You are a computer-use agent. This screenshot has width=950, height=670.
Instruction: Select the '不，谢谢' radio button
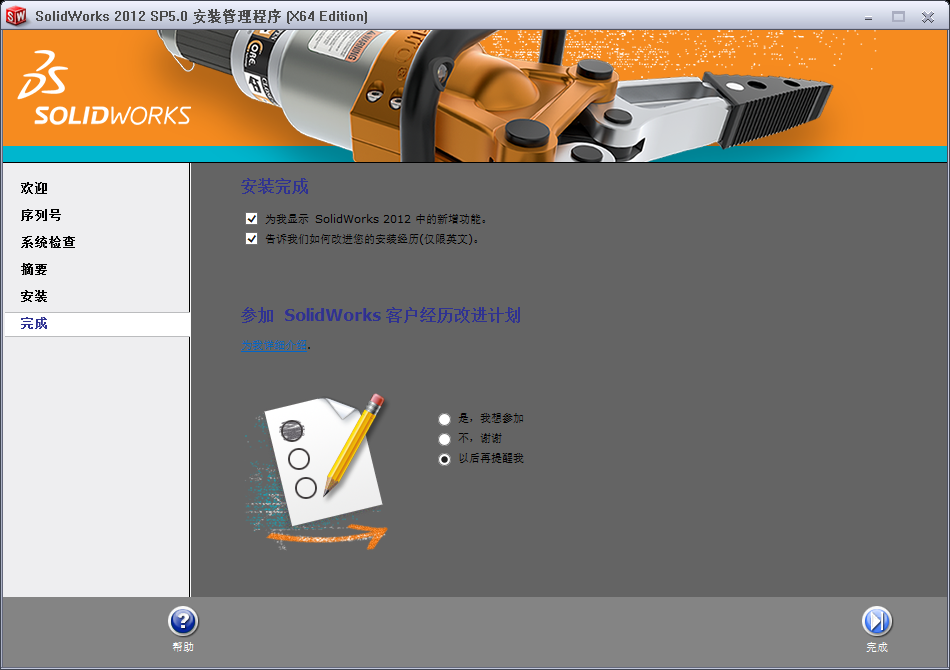pyautogui.click(x=444, y=439)
